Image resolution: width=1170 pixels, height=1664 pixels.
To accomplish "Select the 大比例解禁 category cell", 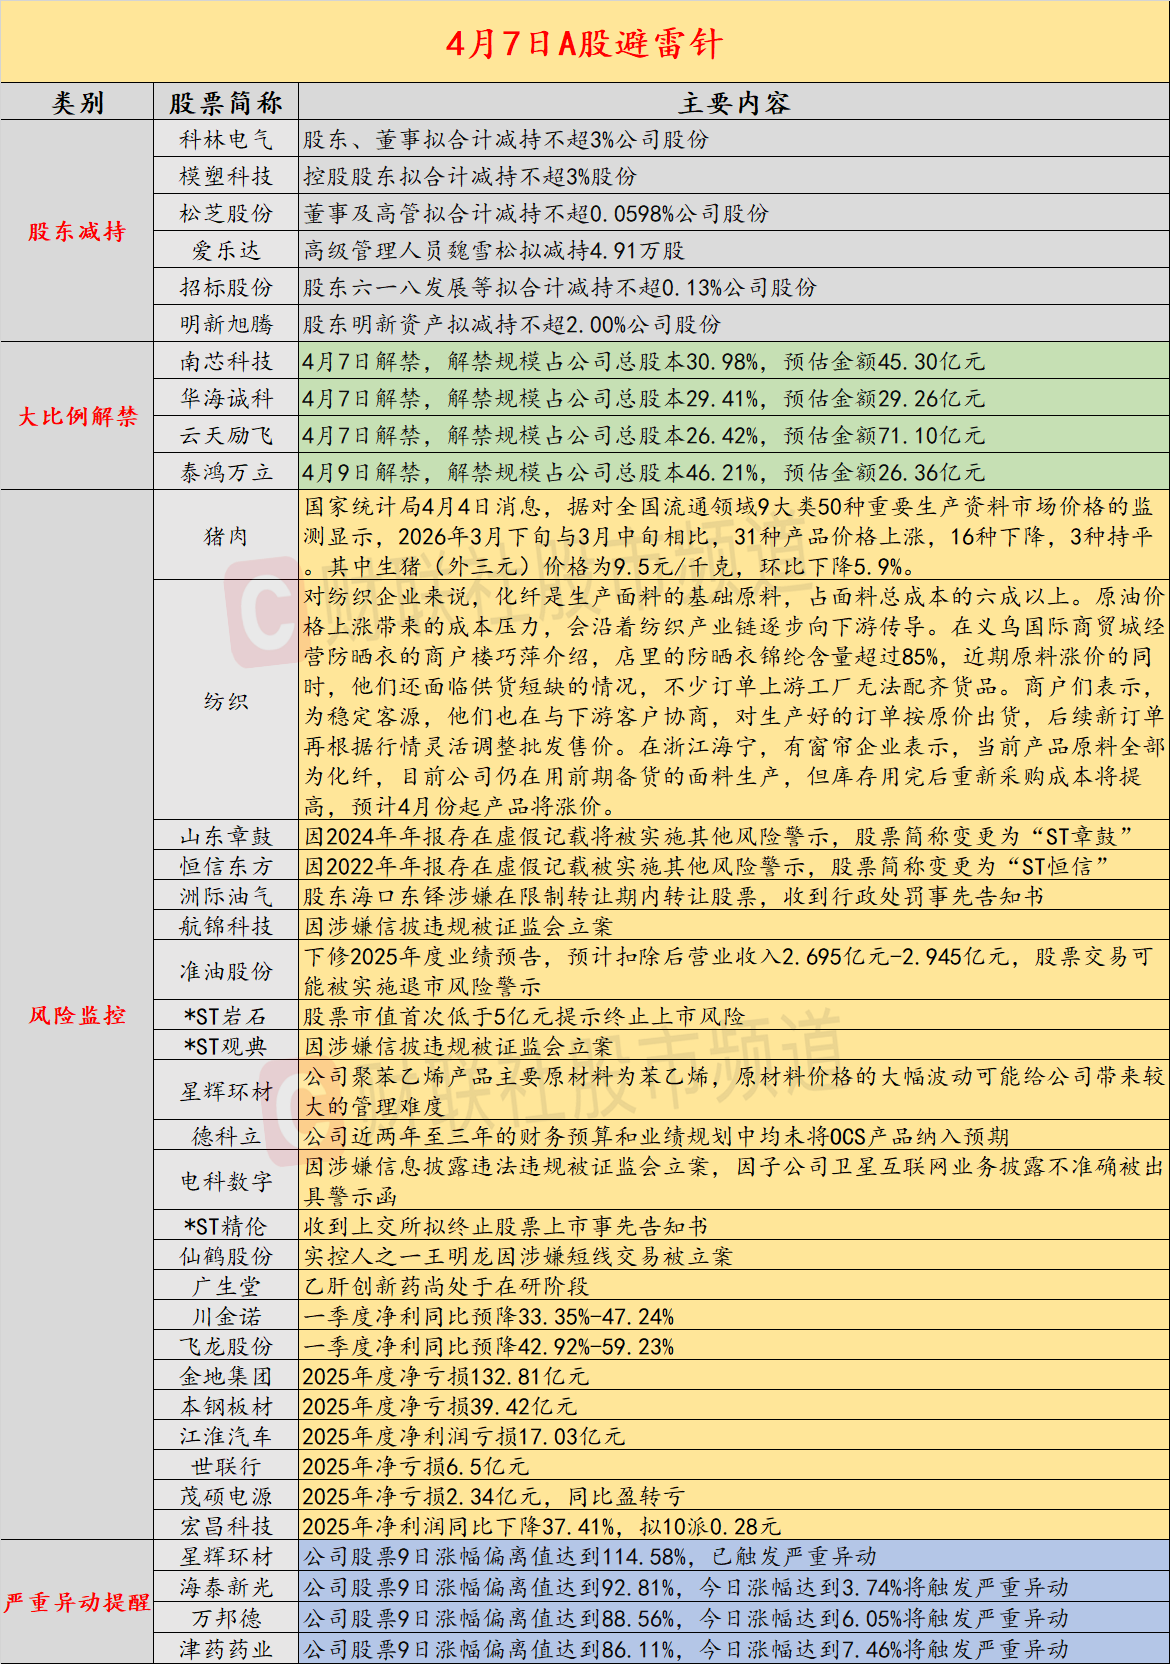I will 77,416.
